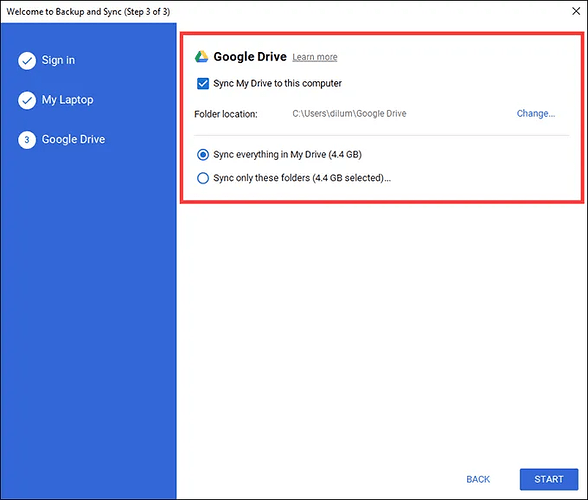Go to the Sign in step
Image resolution: width=588 pixels, height=500 pixels.
[58, 60]
